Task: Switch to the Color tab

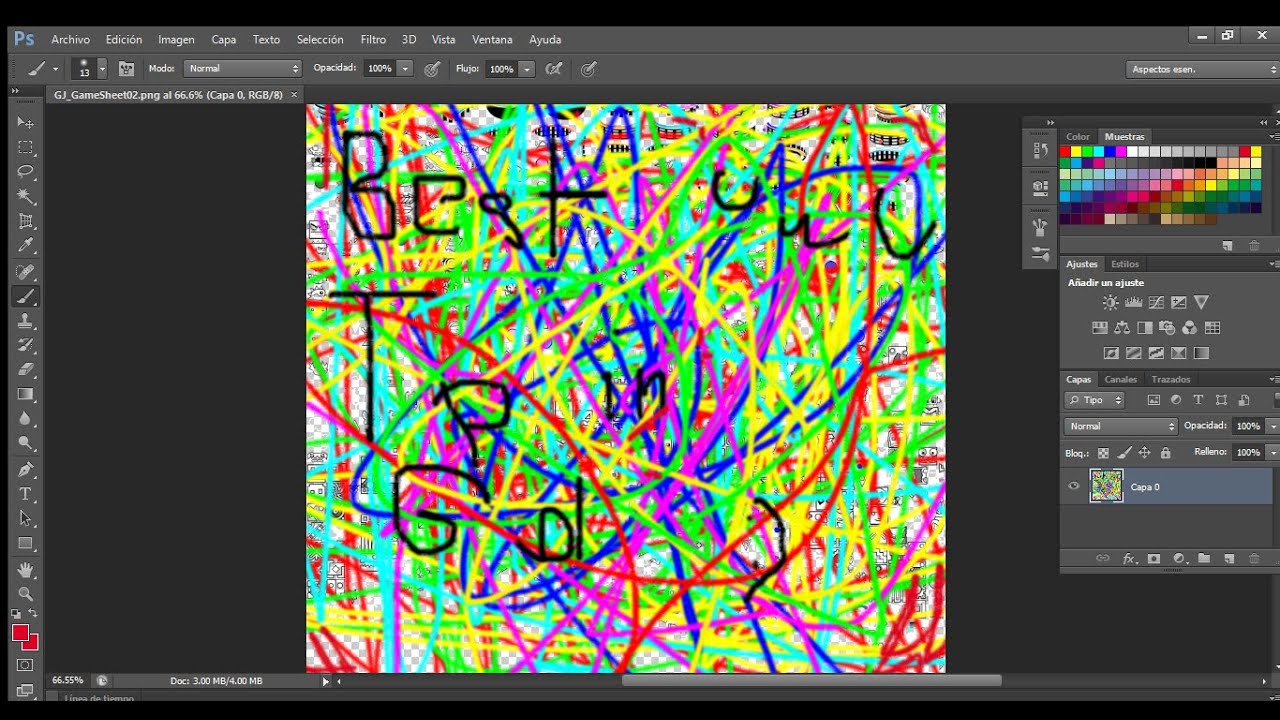Action: click(1078, 136)
